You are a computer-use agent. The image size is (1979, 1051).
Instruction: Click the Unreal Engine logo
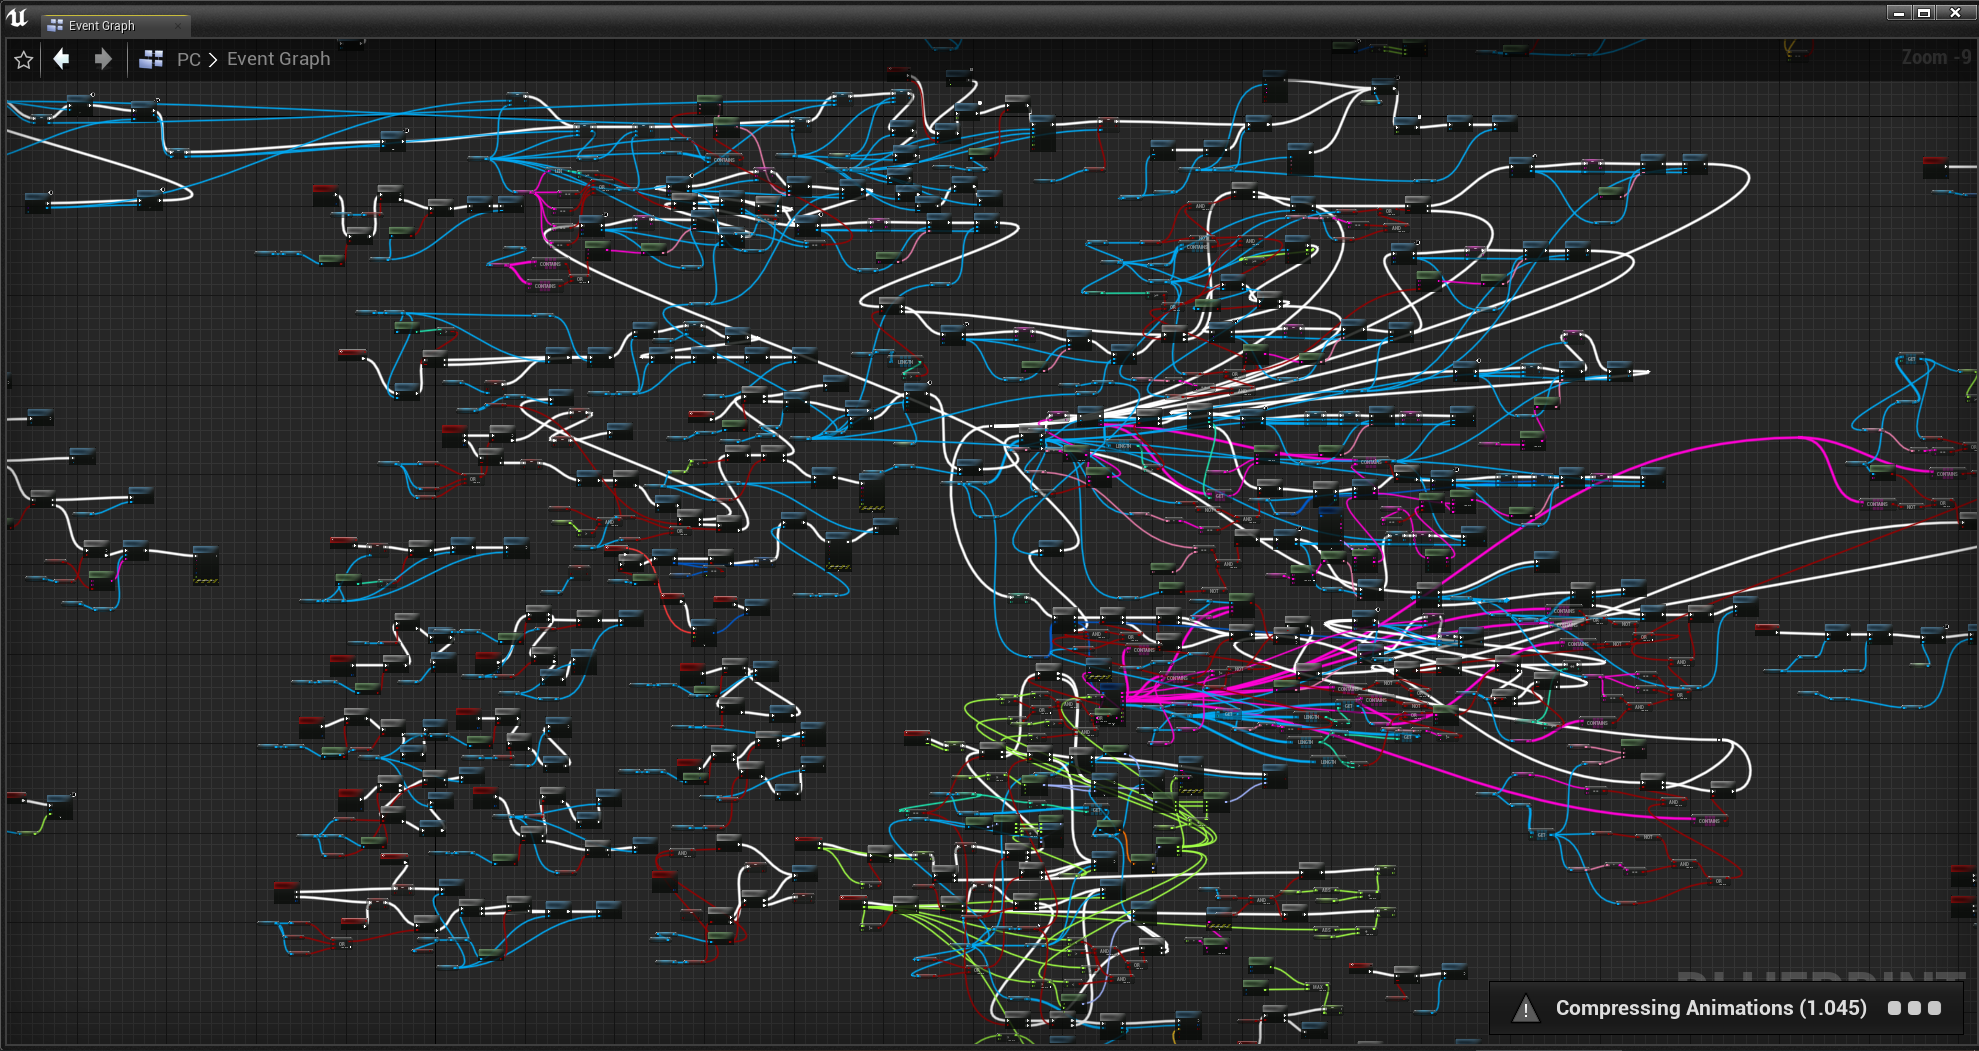pyautogui.click(x=17, y=18)
